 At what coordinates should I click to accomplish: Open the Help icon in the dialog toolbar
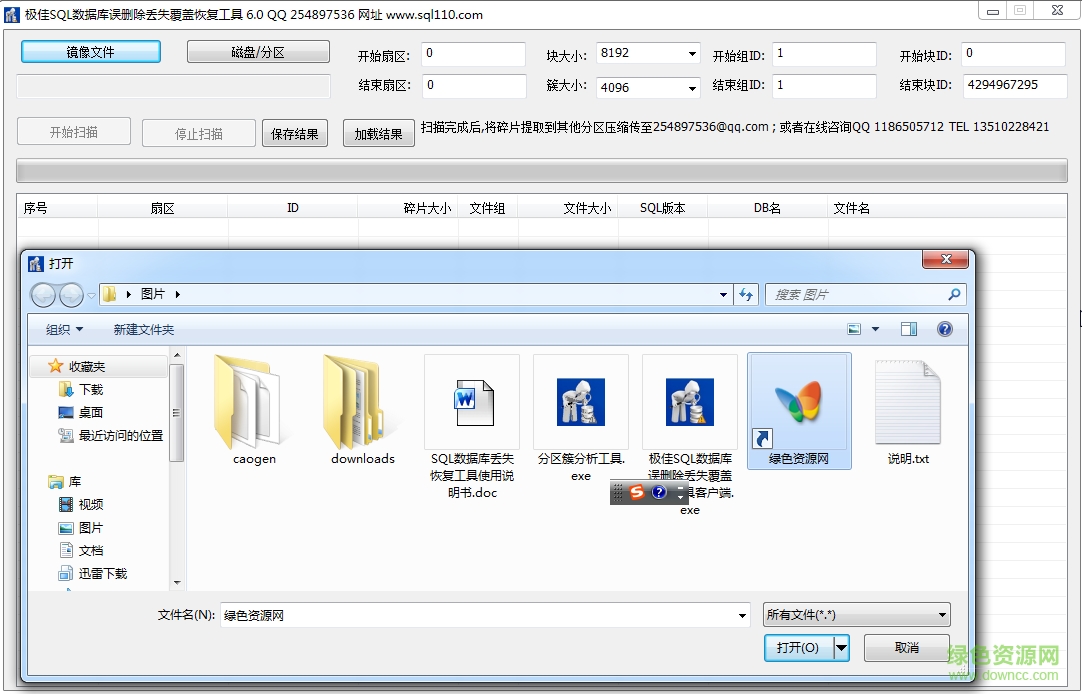(945, 328)
